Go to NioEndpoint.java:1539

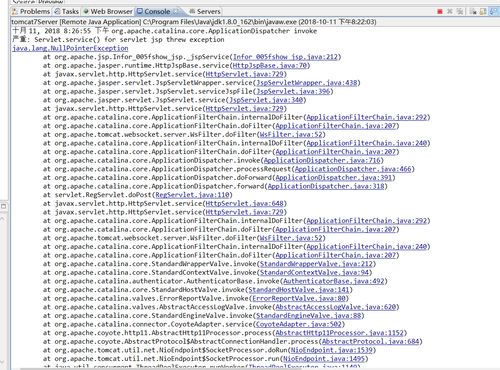[332, 350]
